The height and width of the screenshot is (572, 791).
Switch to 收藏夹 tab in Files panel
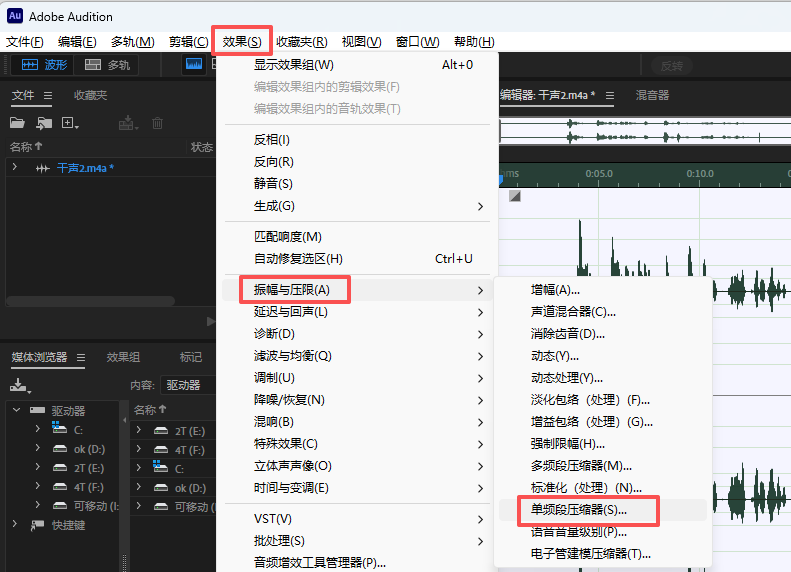[90, 95]
